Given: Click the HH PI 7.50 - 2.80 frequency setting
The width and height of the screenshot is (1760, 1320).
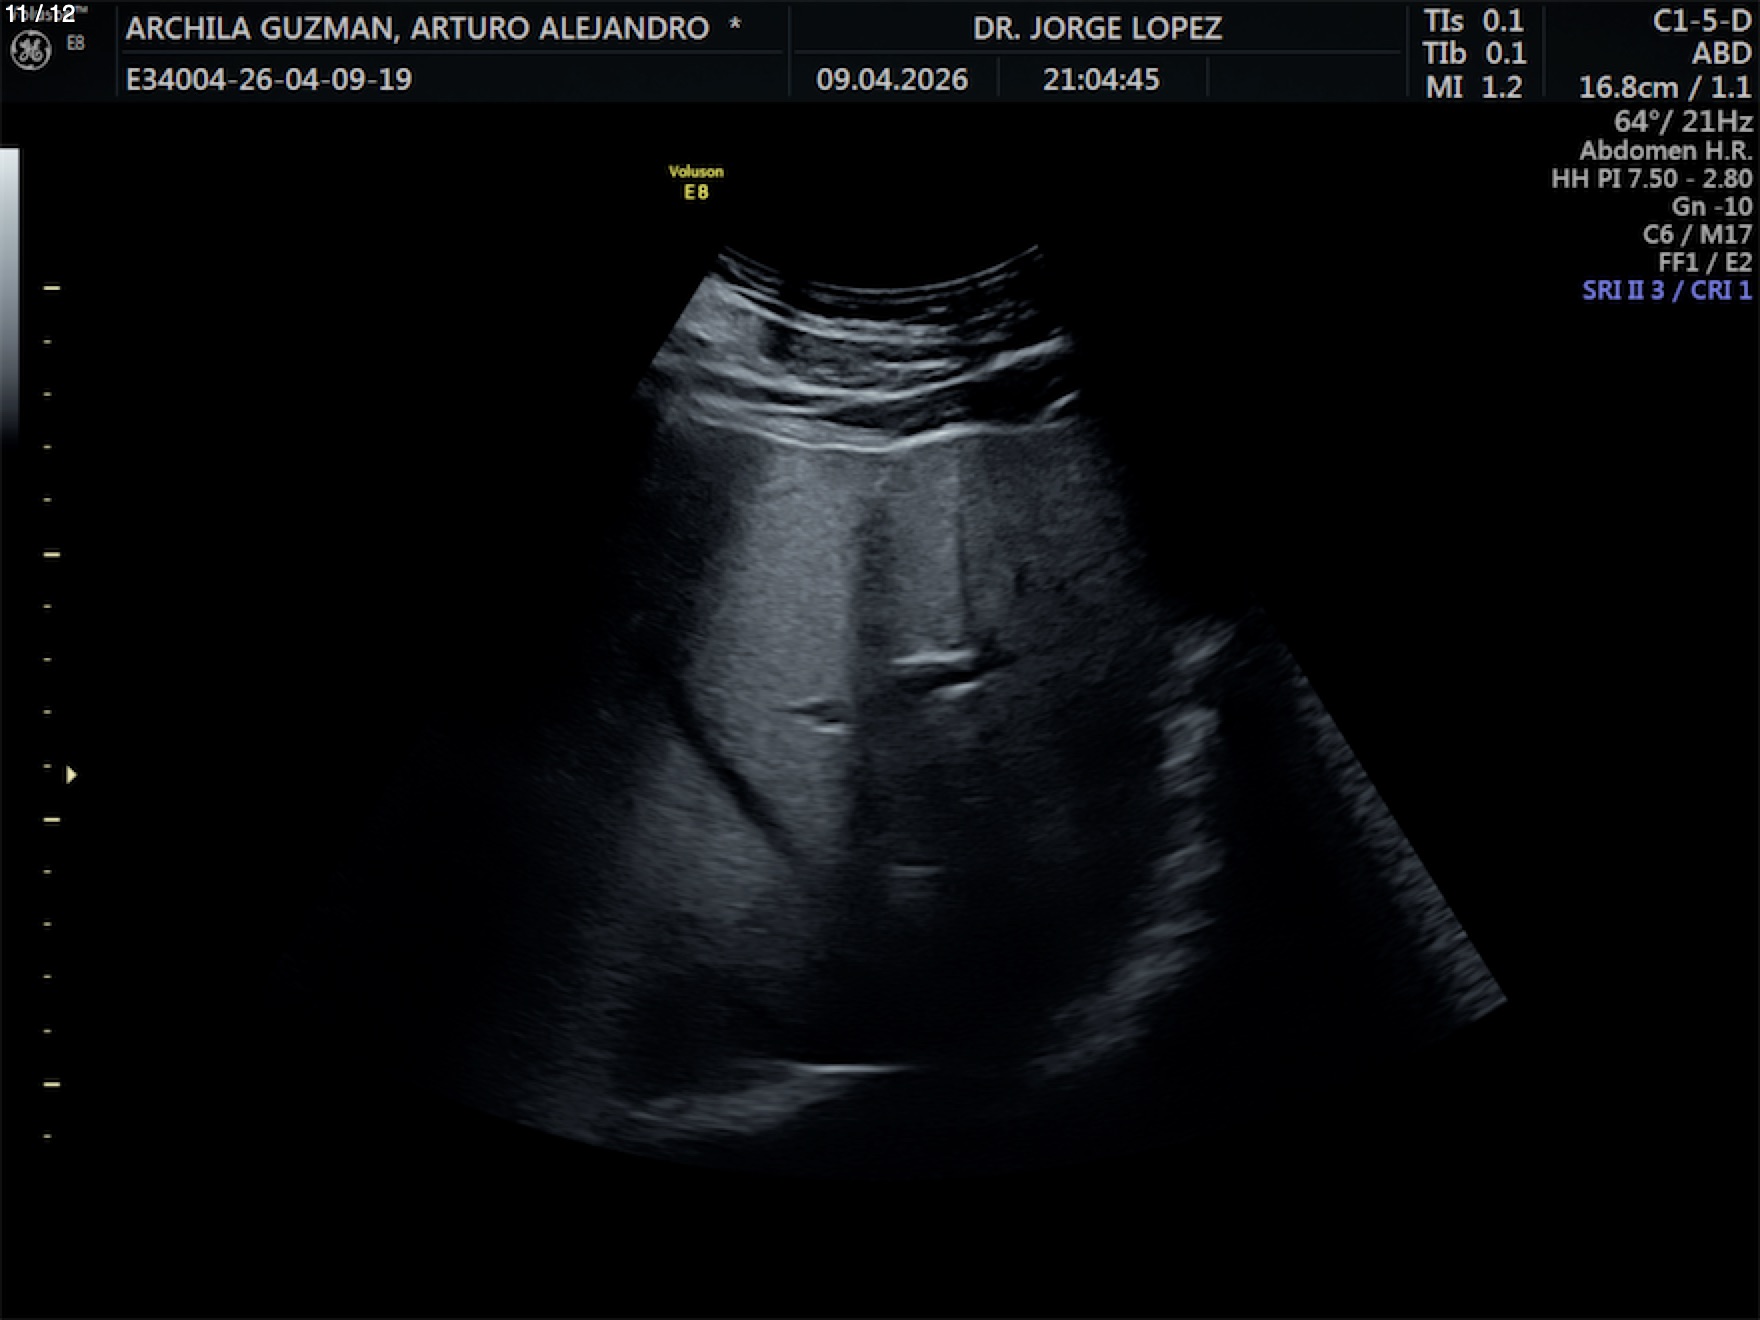Looking at the screenshot, I should (x=1651, y=179).
